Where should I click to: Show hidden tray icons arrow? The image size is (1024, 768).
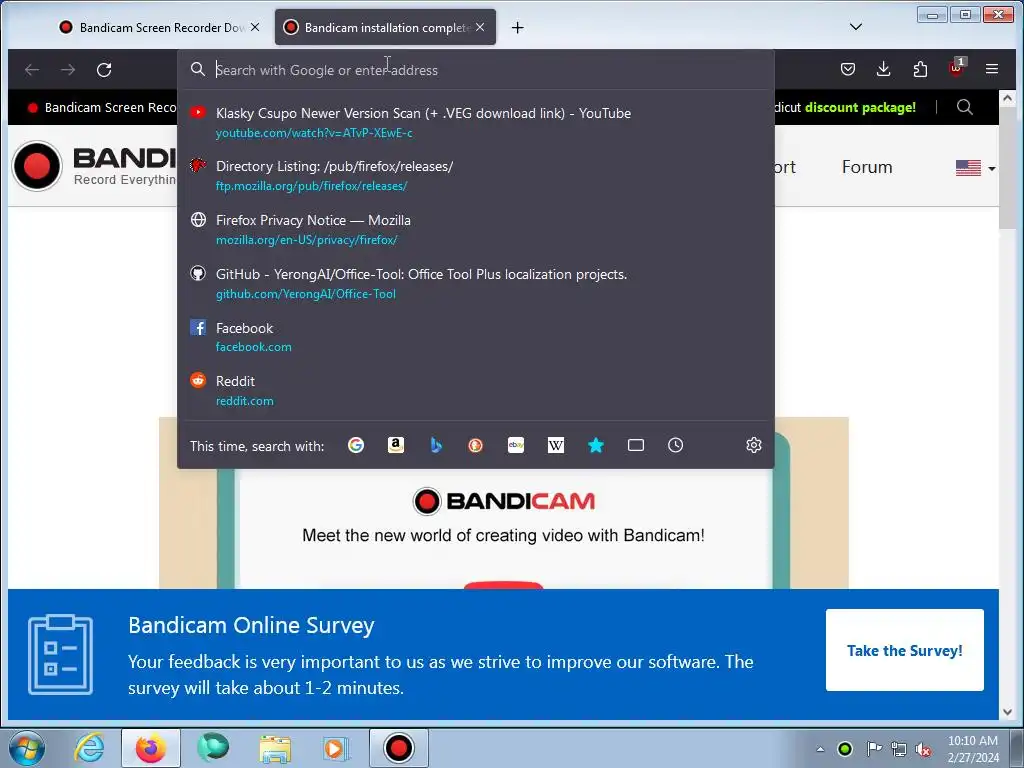(x=820, y=749)
